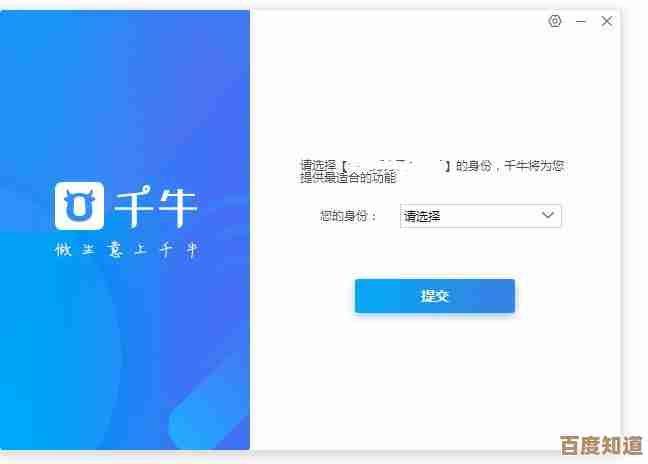The image size is (648, 464).
Task: Submit using the blue 提交 button
Action: [435, 296]
